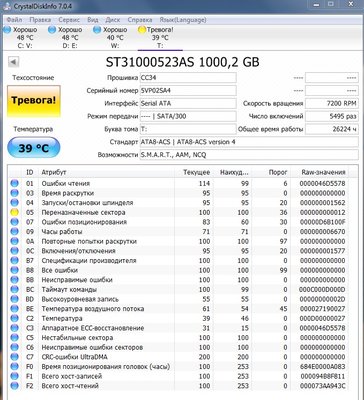The image size is (364, 400).
Task: Click the status icon for 09 Часы работы
Action: click(14, 232)
